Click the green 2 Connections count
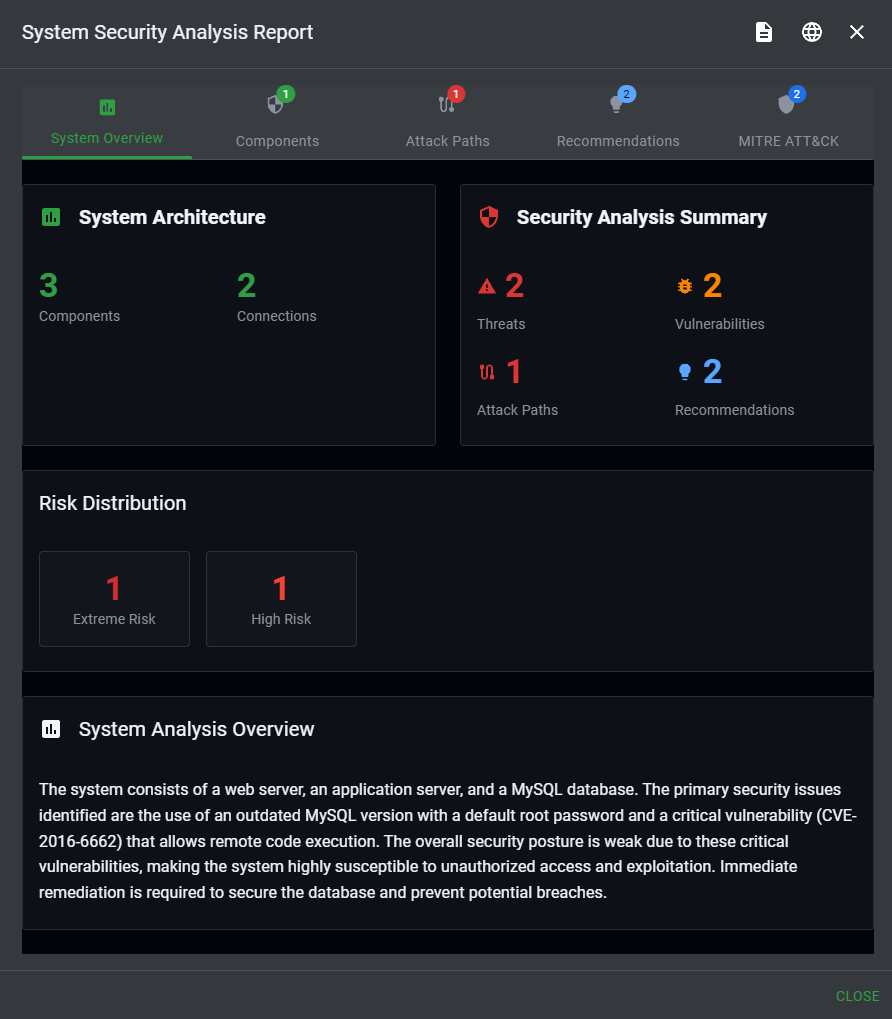 pyautogui.click(x=246, y=286)
